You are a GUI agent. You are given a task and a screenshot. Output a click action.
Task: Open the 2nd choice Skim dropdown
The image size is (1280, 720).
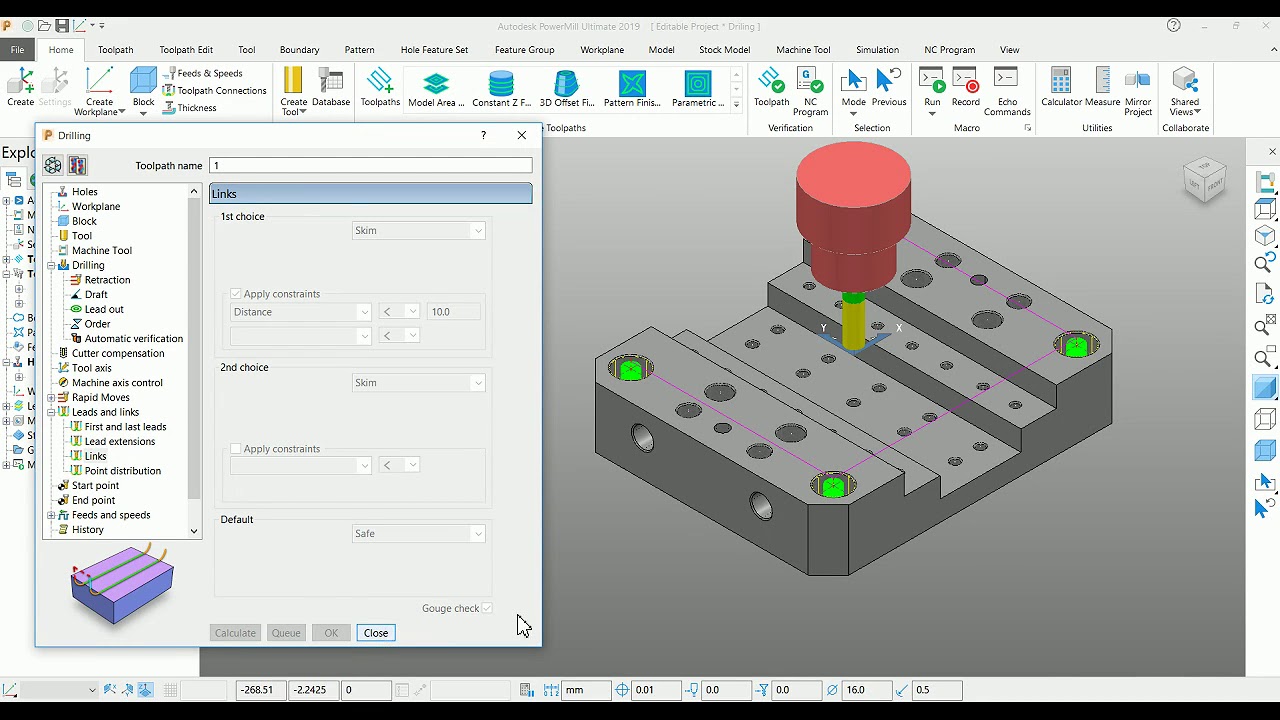(x=418, y=383)
